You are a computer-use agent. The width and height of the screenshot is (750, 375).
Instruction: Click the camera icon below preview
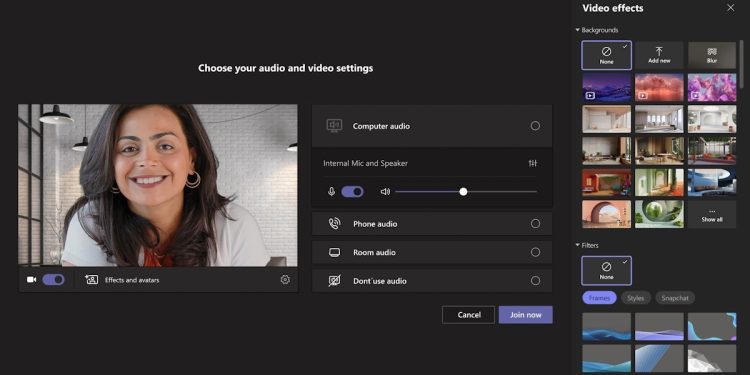point(32,280)
